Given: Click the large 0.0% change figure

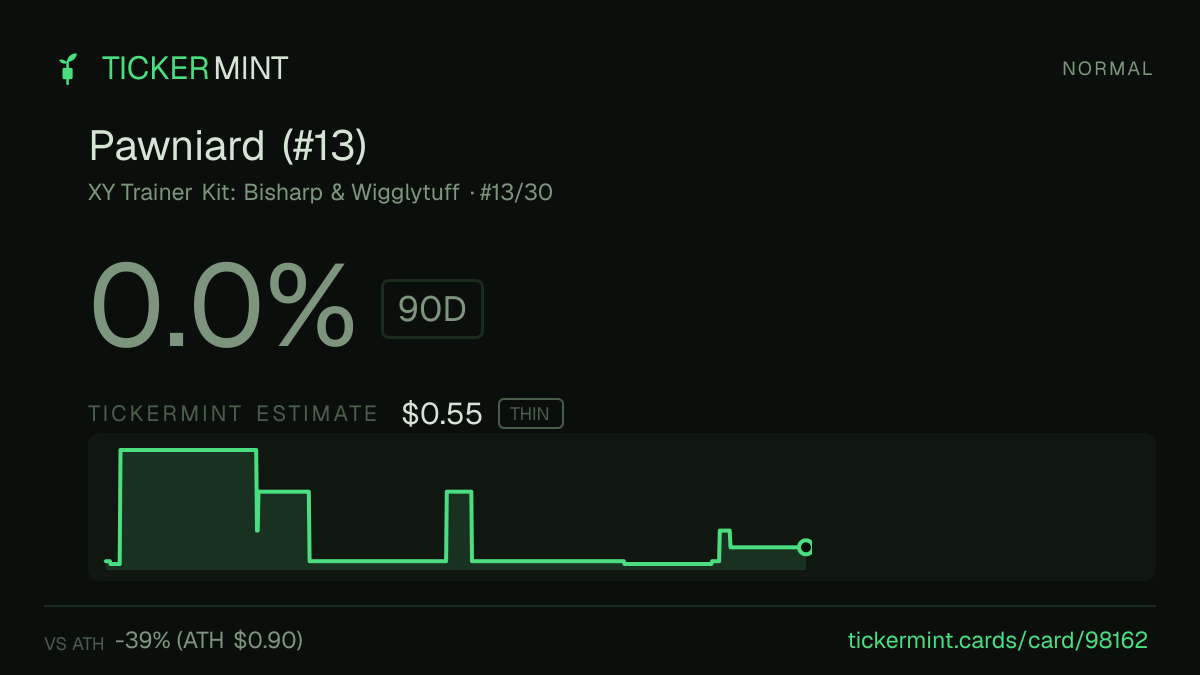Looking at the screenshot, I should point(223,306).
